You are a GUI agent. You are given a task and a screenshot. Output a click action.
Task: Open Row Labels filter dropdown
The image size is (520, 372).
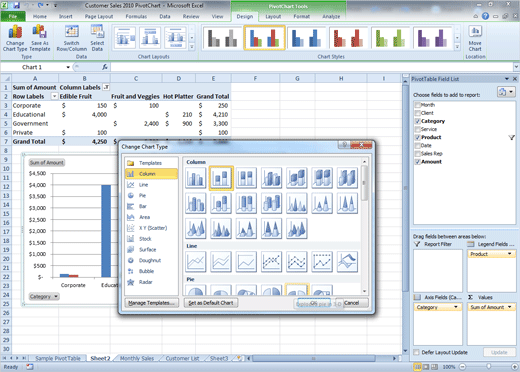coord(54,96)
